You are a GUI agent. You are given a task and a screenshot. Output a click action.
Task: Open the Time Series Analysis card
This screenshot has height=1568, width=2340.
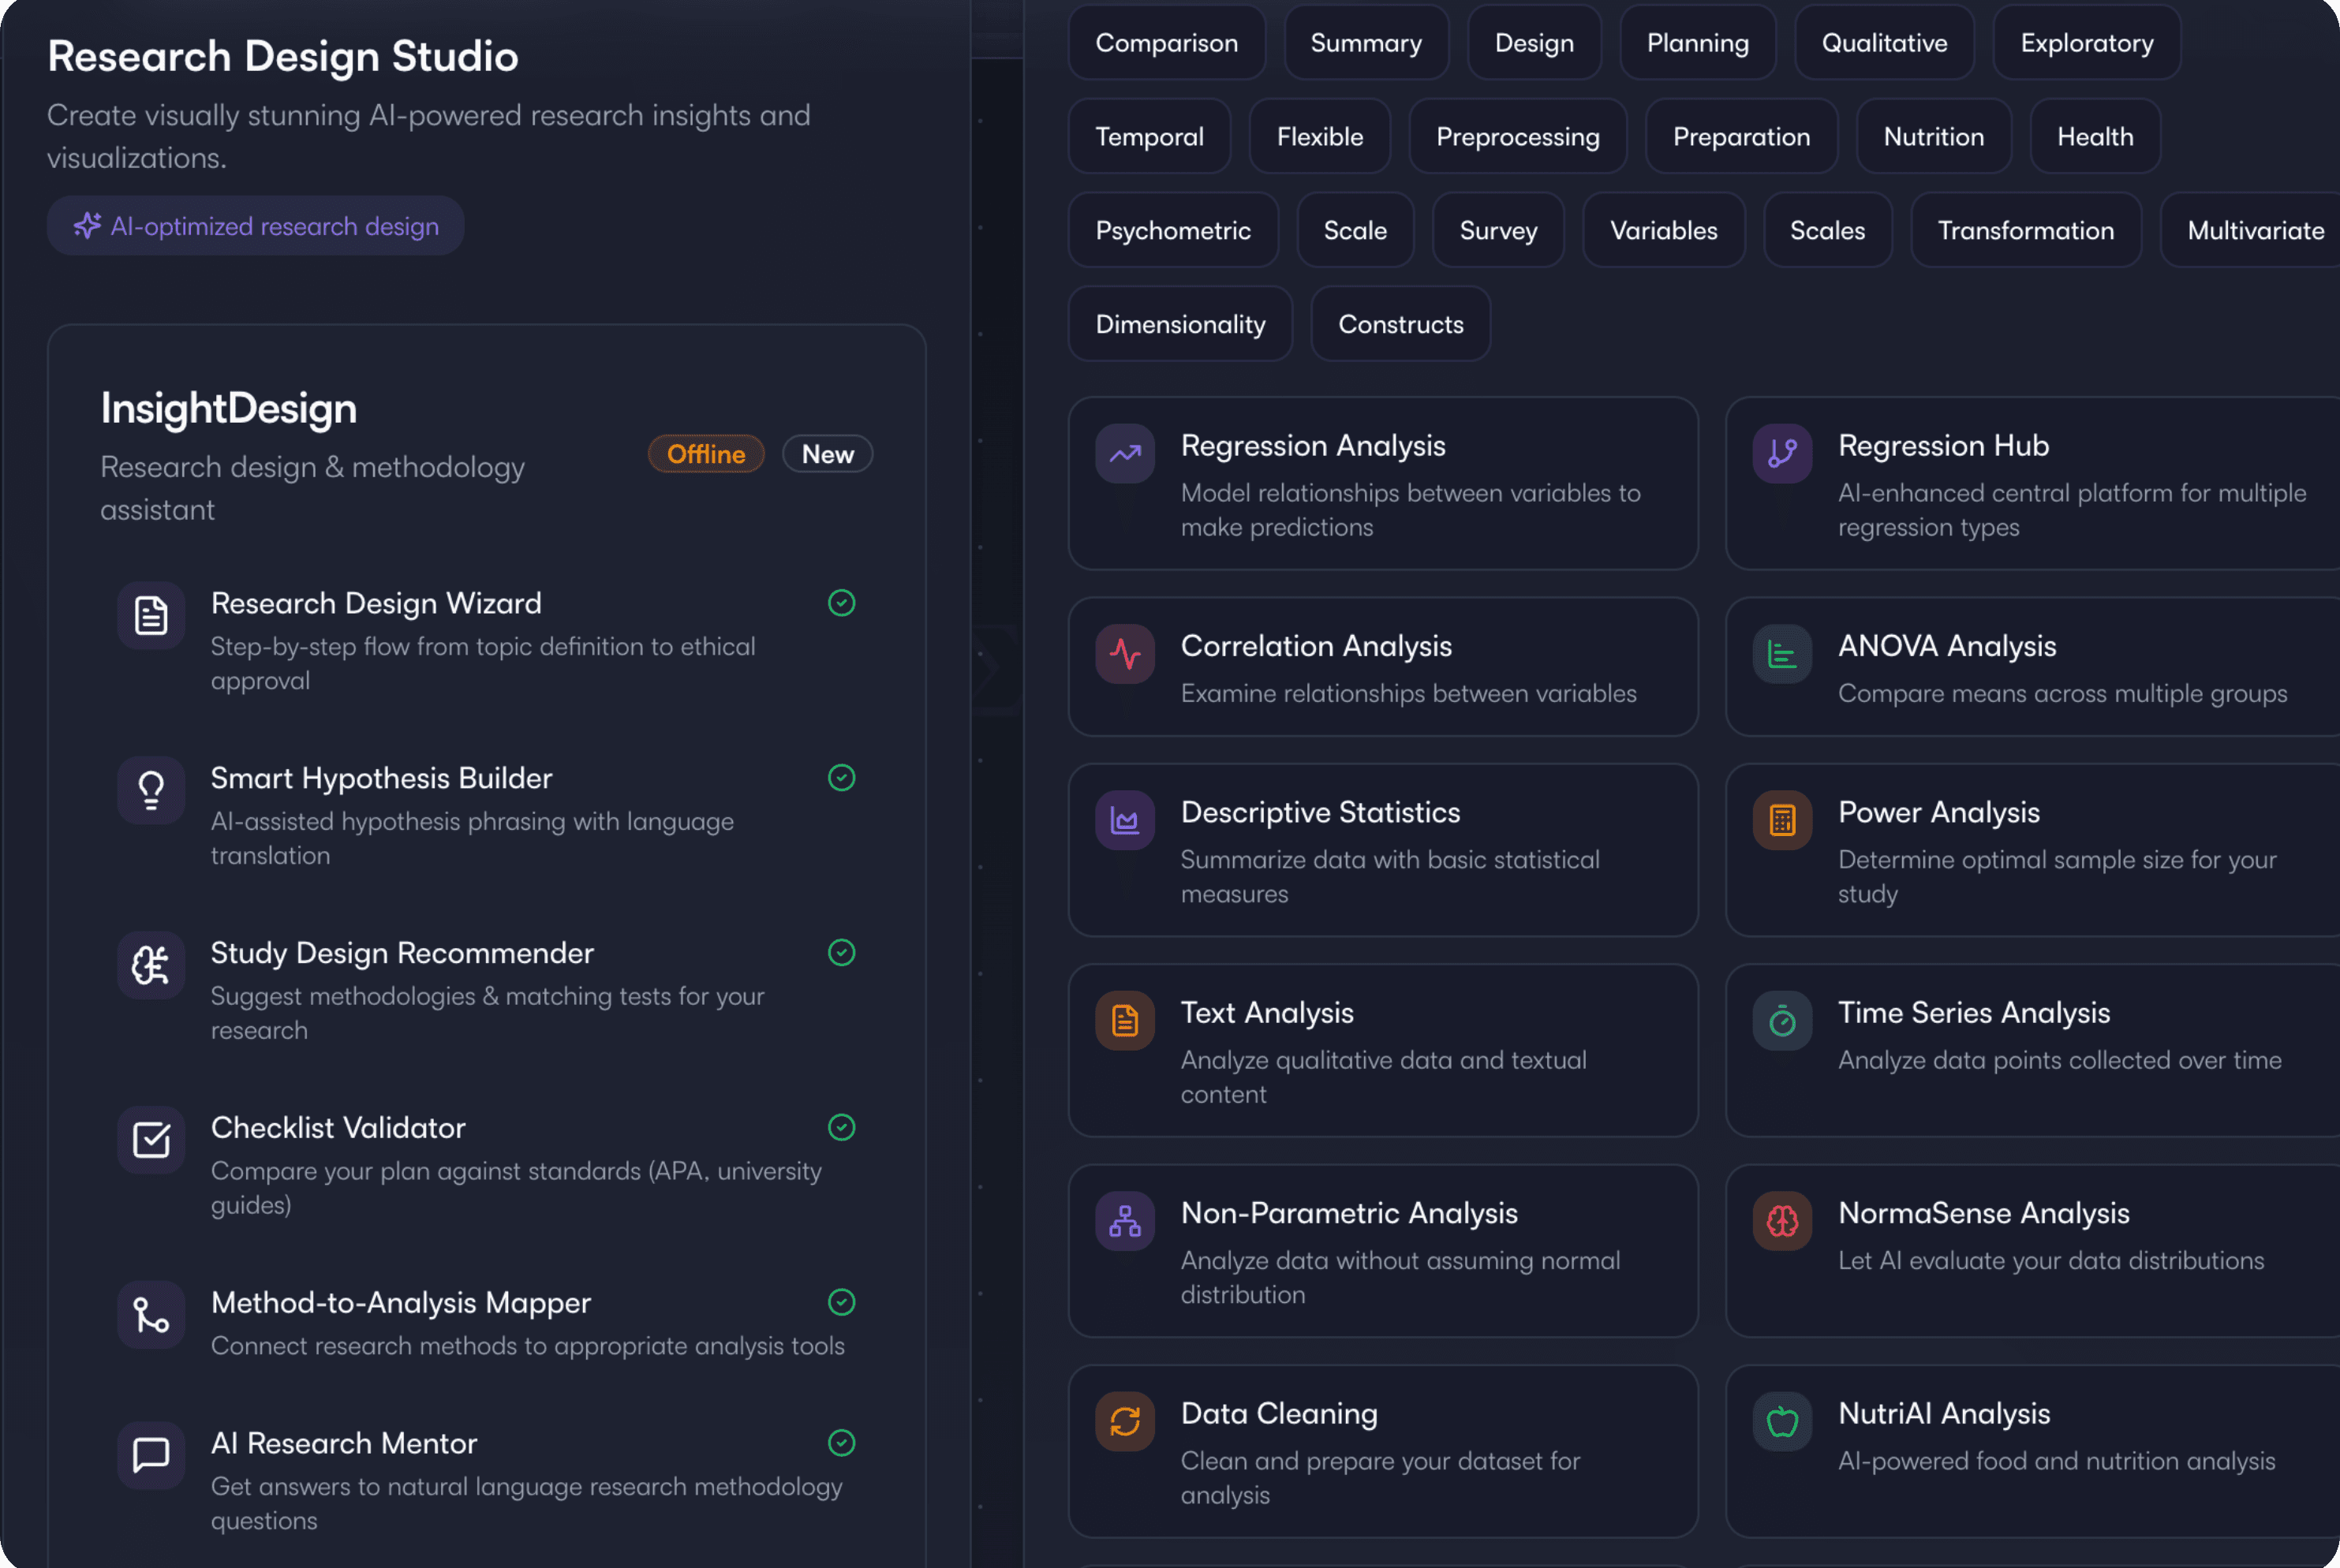[x=2030, y=1050]
